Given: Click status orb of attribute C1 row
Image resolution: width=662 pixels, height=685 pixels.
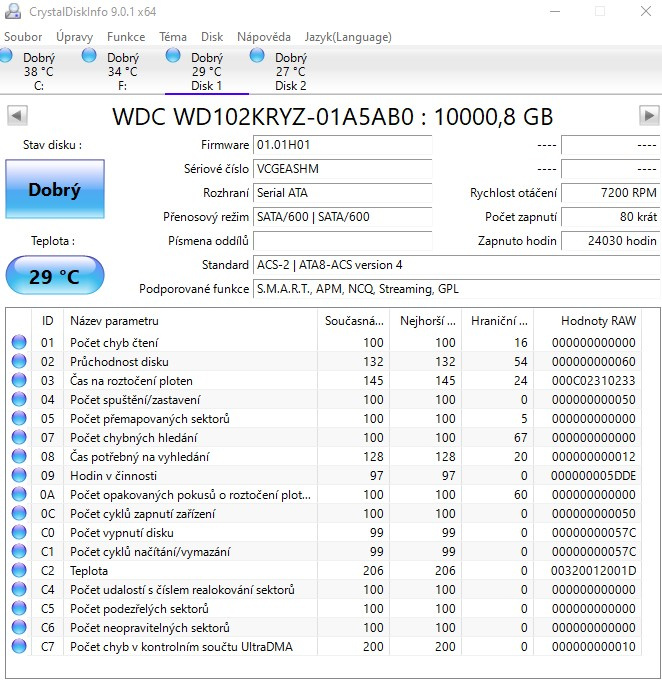Looking at the screenshot, I should (19, 551).
